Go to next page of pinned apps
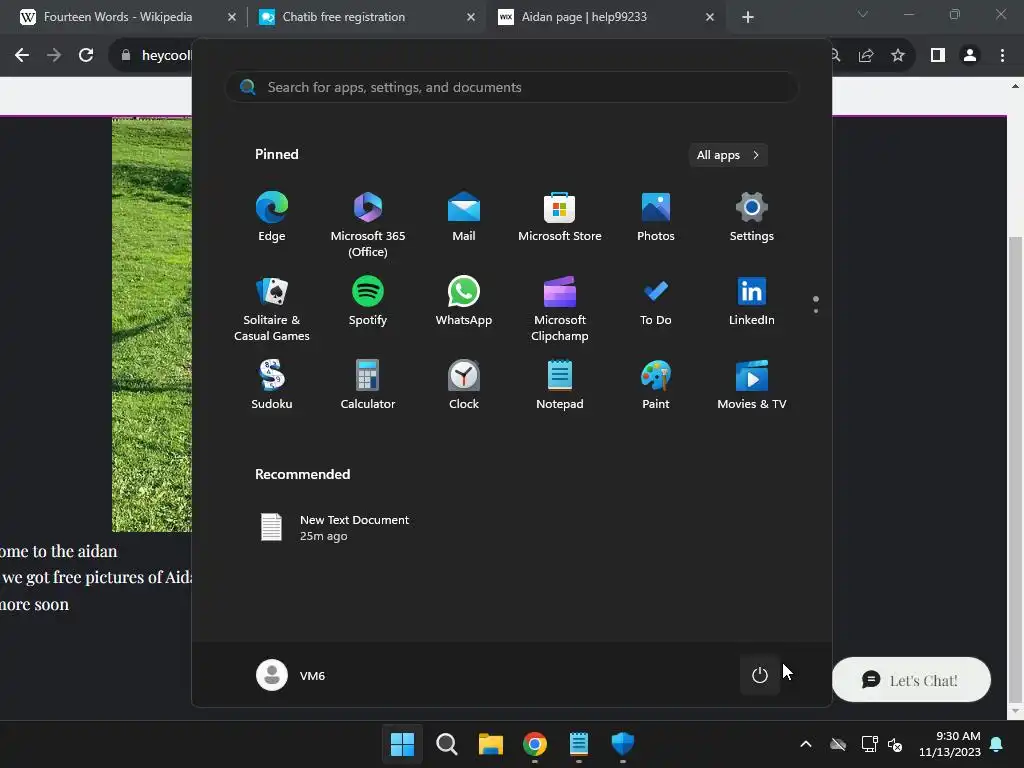Screen dimensions: 1024x768 coord(816,311)
